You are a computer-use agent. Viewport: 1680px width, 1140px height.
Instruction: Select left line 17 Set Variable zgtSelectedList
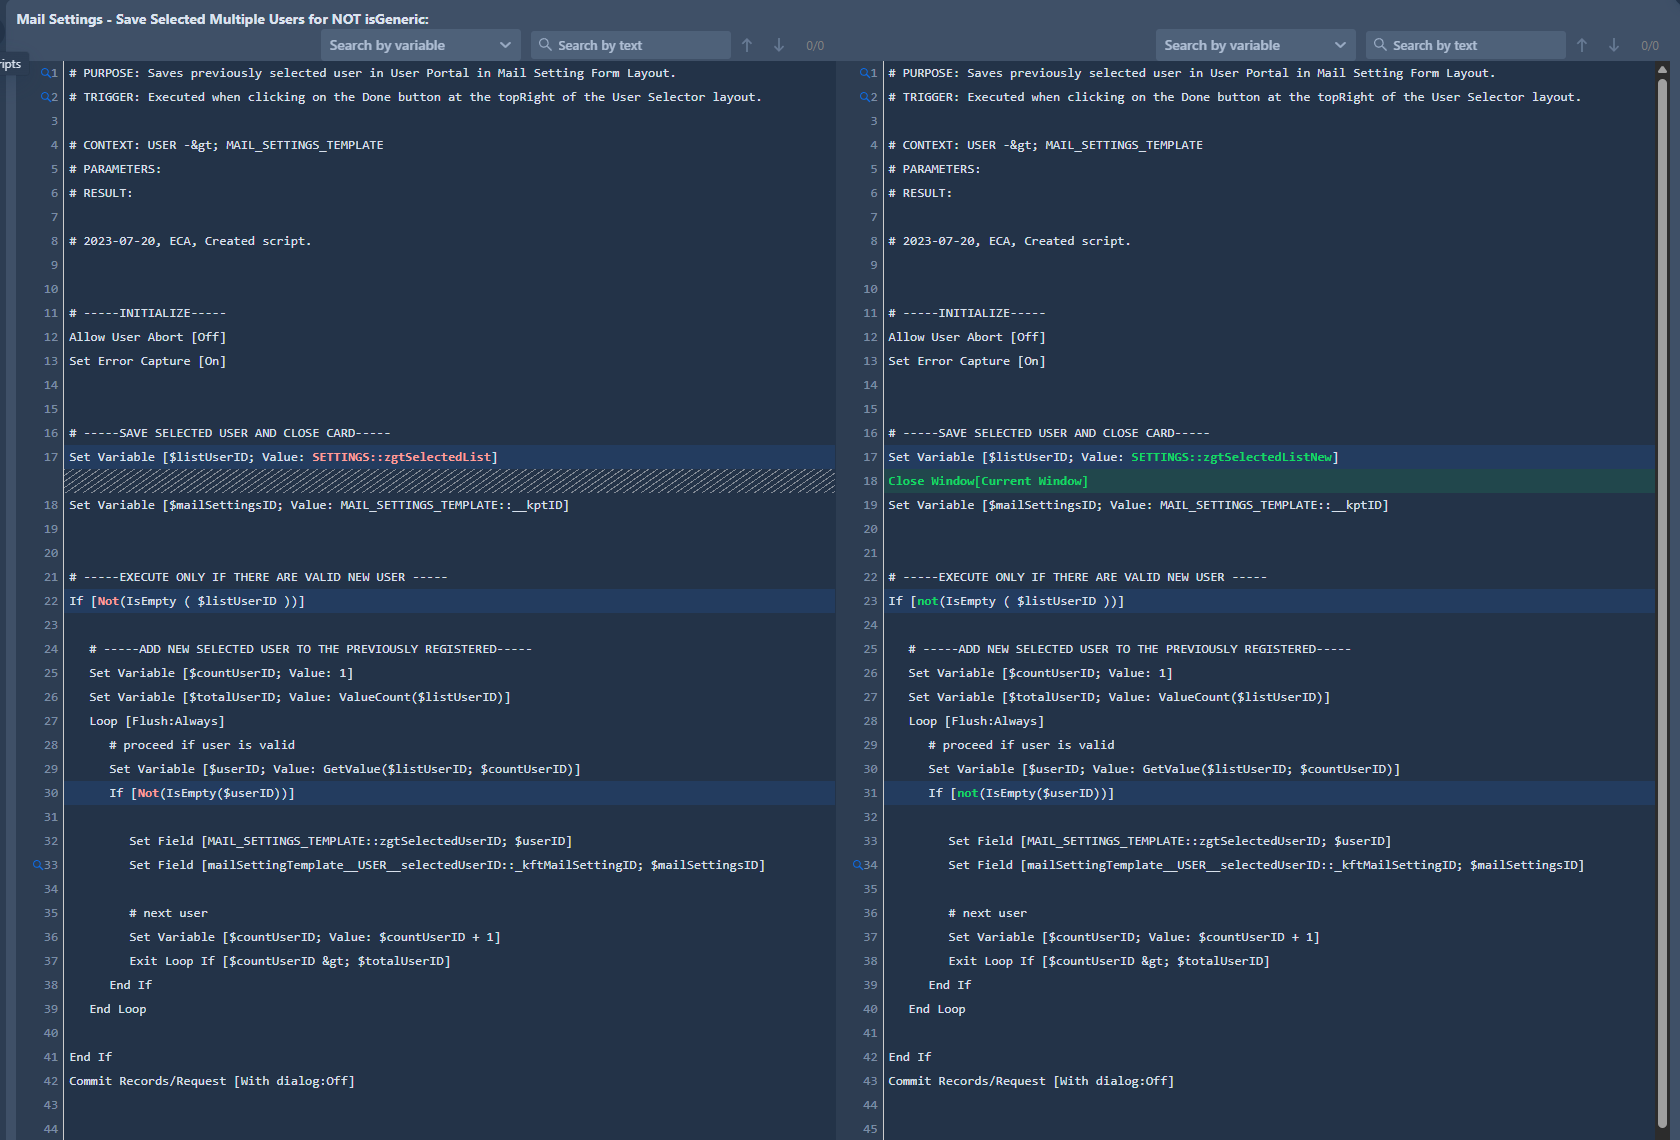(283, 457)
